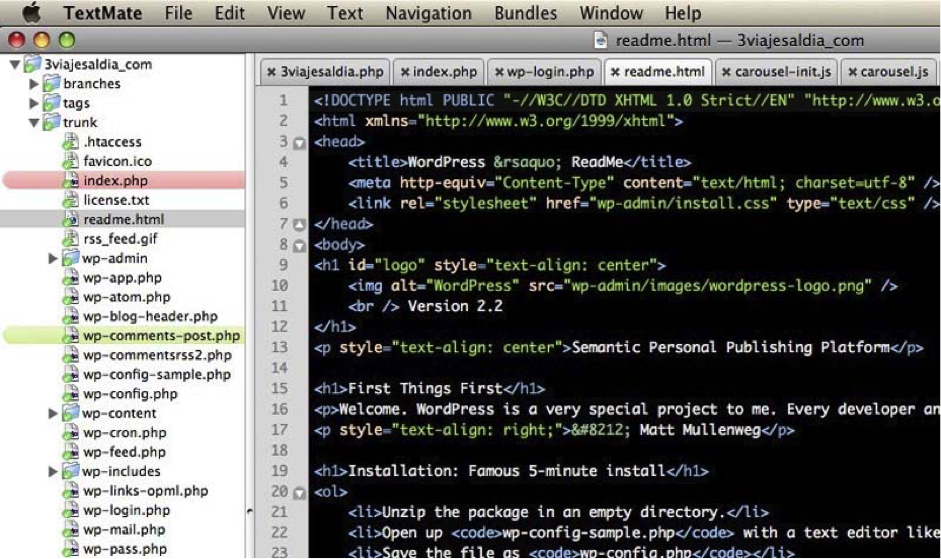This screenshot has width=941, height=559.
Task: Click the drawer resize handle beside wp-login.php
Action: (250, 512)
